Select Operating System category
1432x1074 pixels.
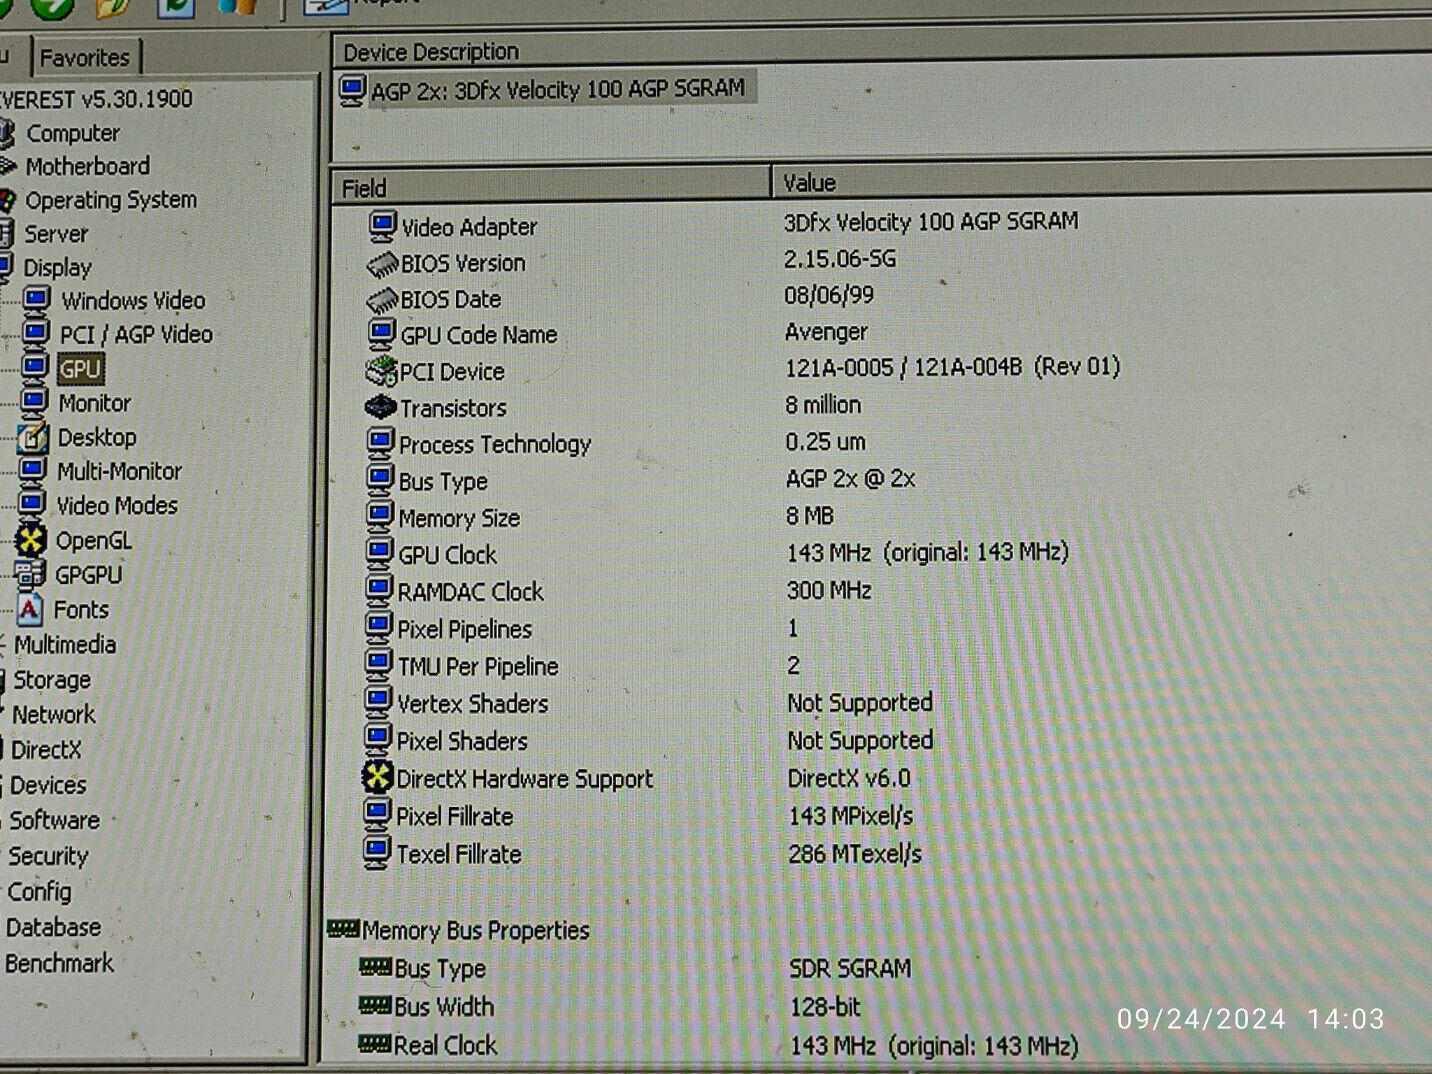[x=110, y=200]
